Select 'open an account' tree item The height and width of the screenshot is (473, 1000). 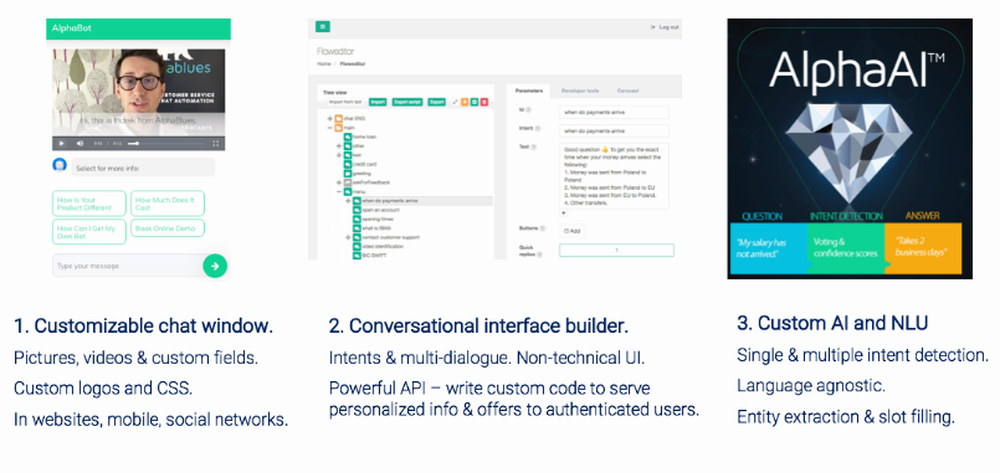(x=381, y=210)
